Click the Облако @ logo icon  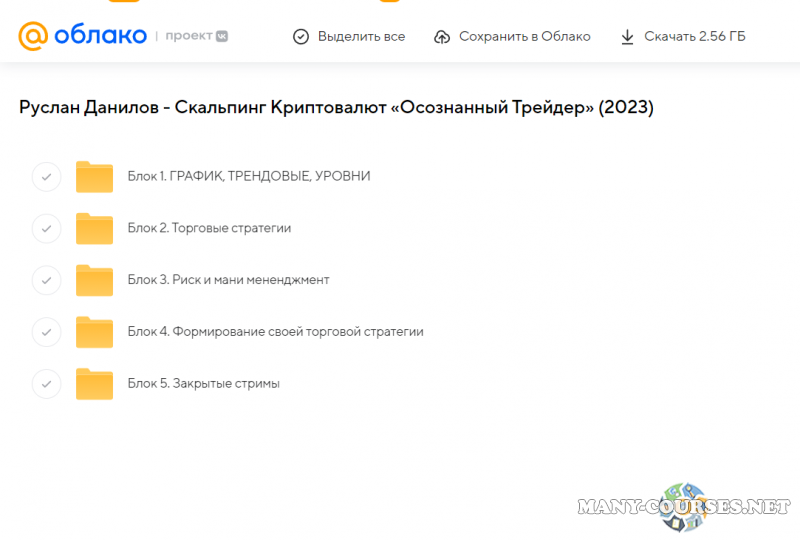click(33, 36)
